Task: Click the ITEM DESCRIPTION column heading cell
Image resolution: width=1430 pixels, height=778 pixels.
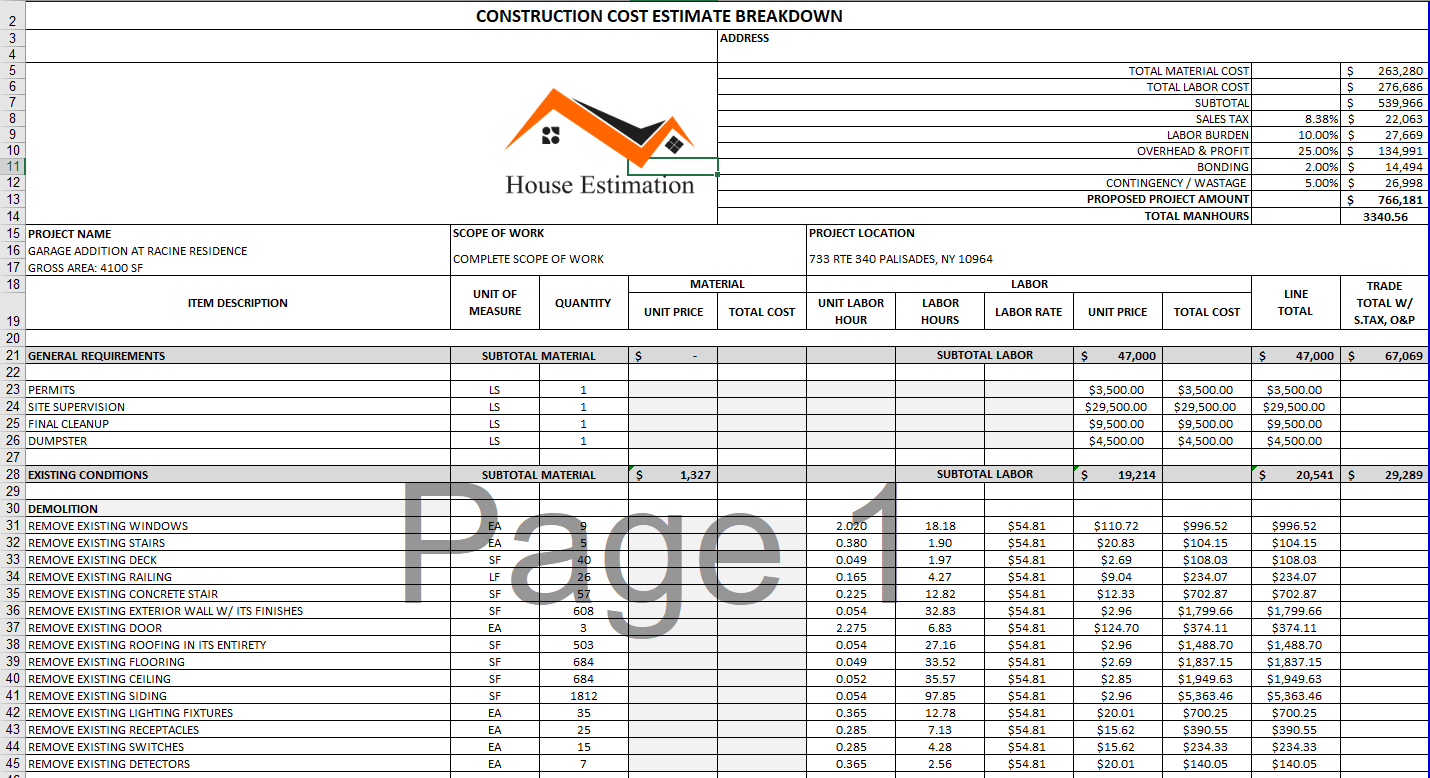Action: (237, 303)
